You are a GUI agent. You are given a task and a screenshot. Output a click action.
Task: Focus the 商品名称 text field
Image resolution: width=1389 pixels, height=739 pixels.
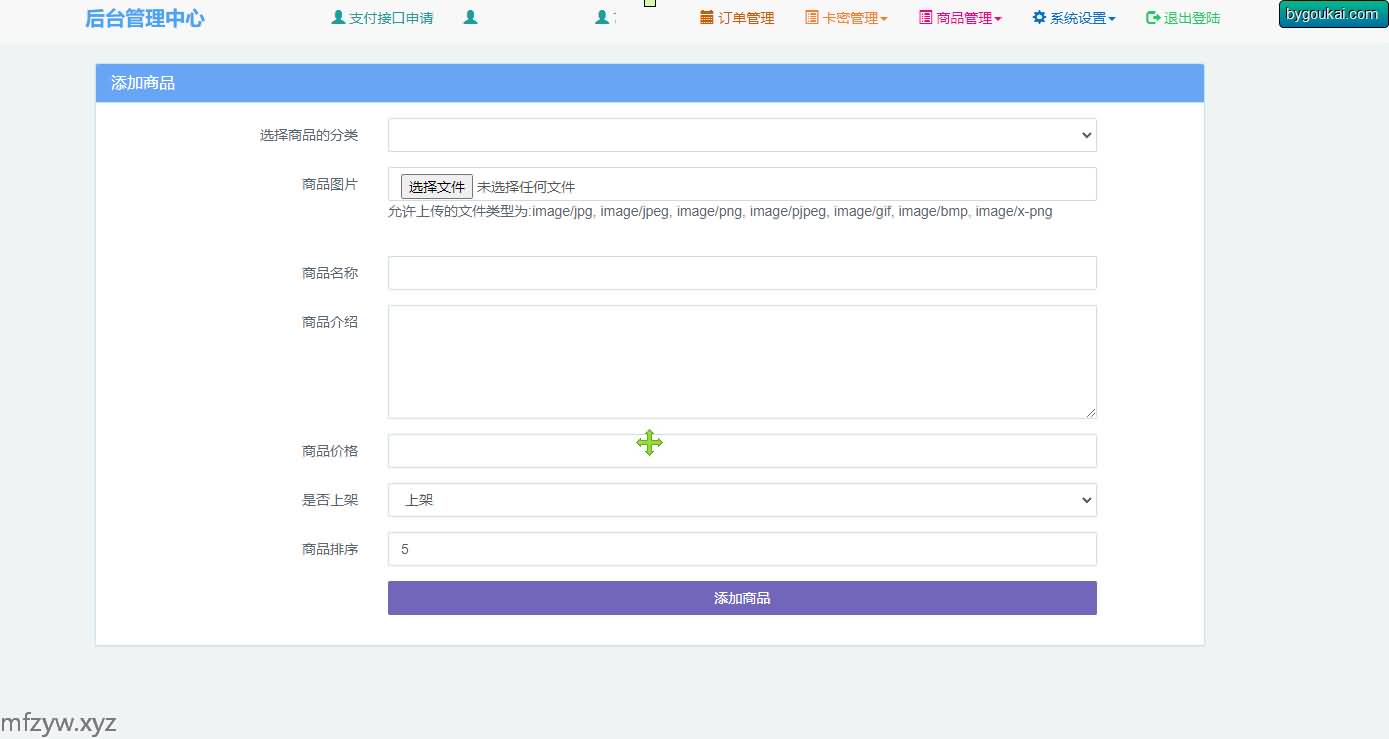(741, 273)
